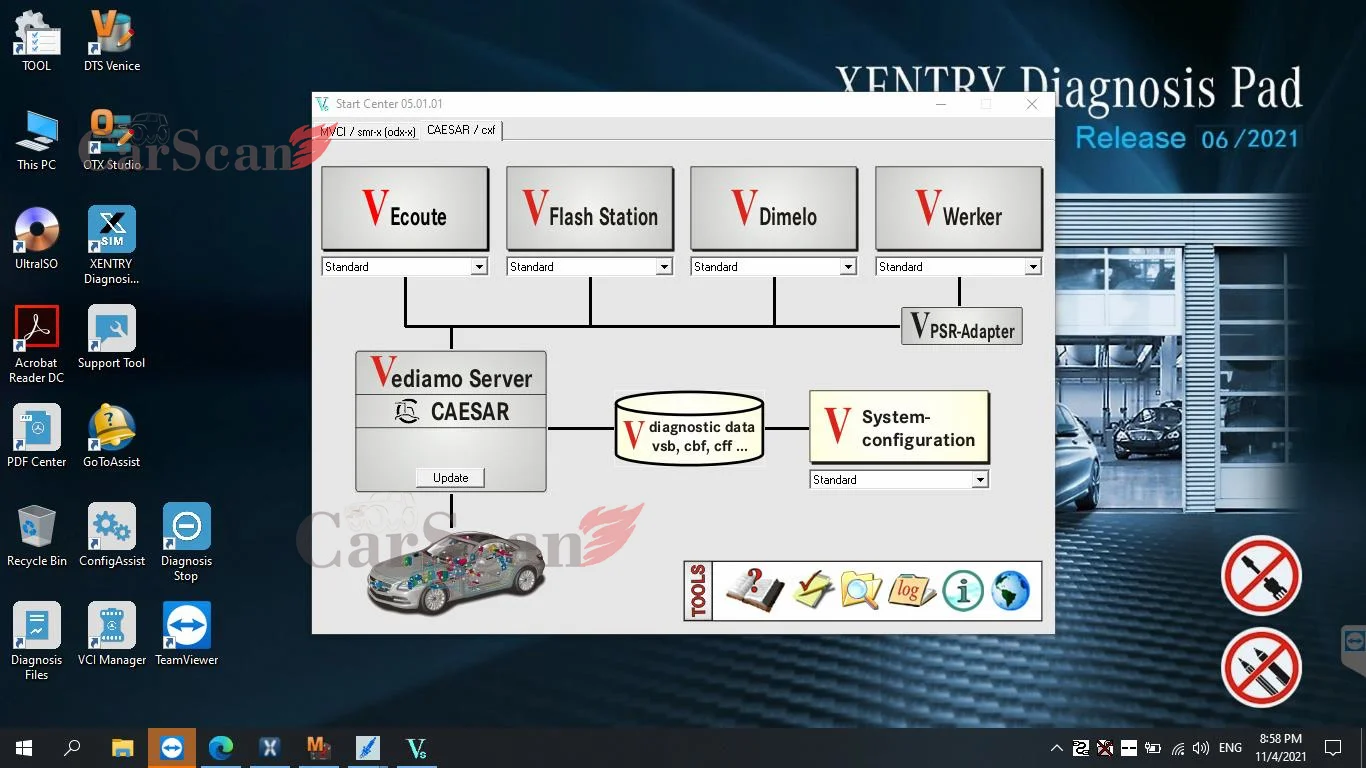This screenshot has height=768, width=1366.
Task: Open the log folder tool icon
Action: point(911,590)
